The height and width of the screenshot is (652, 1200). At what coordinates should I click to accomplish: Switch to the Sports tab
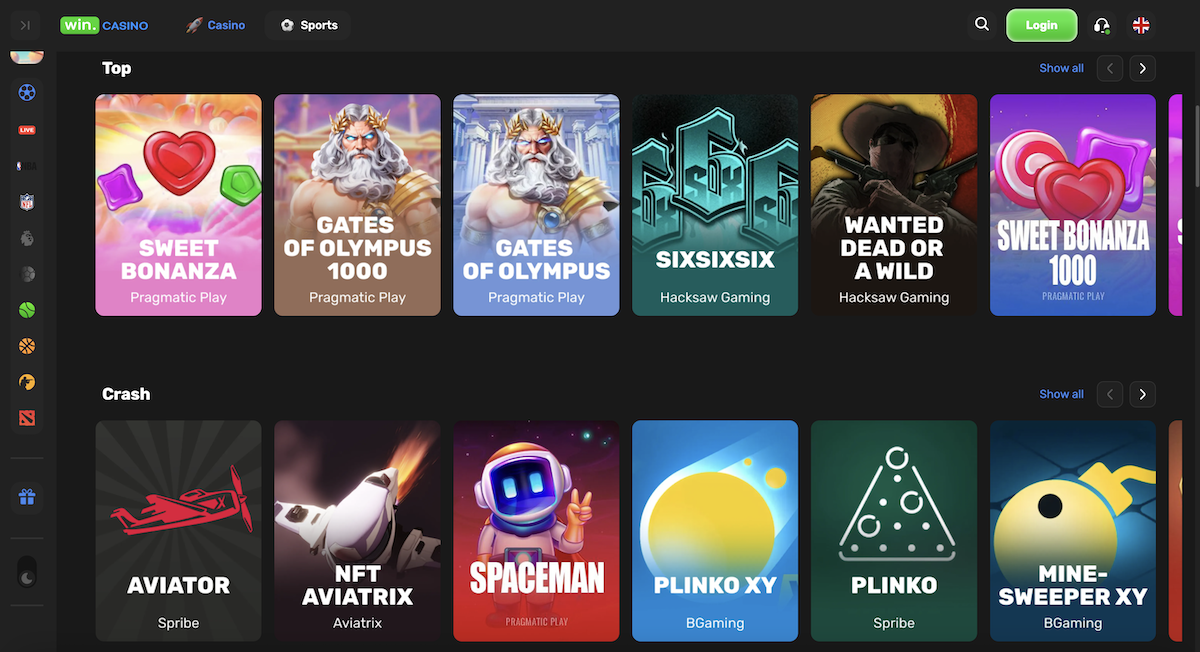pyautogui.click(x=309, y=25)
